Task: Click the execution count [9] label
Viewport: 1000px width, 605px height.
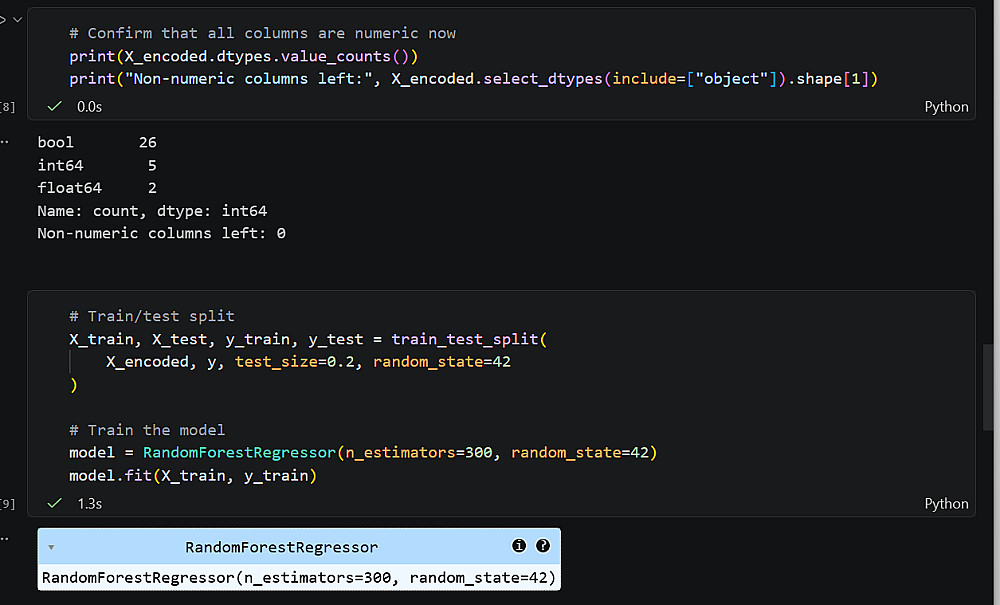Action: tap(8, 504)
